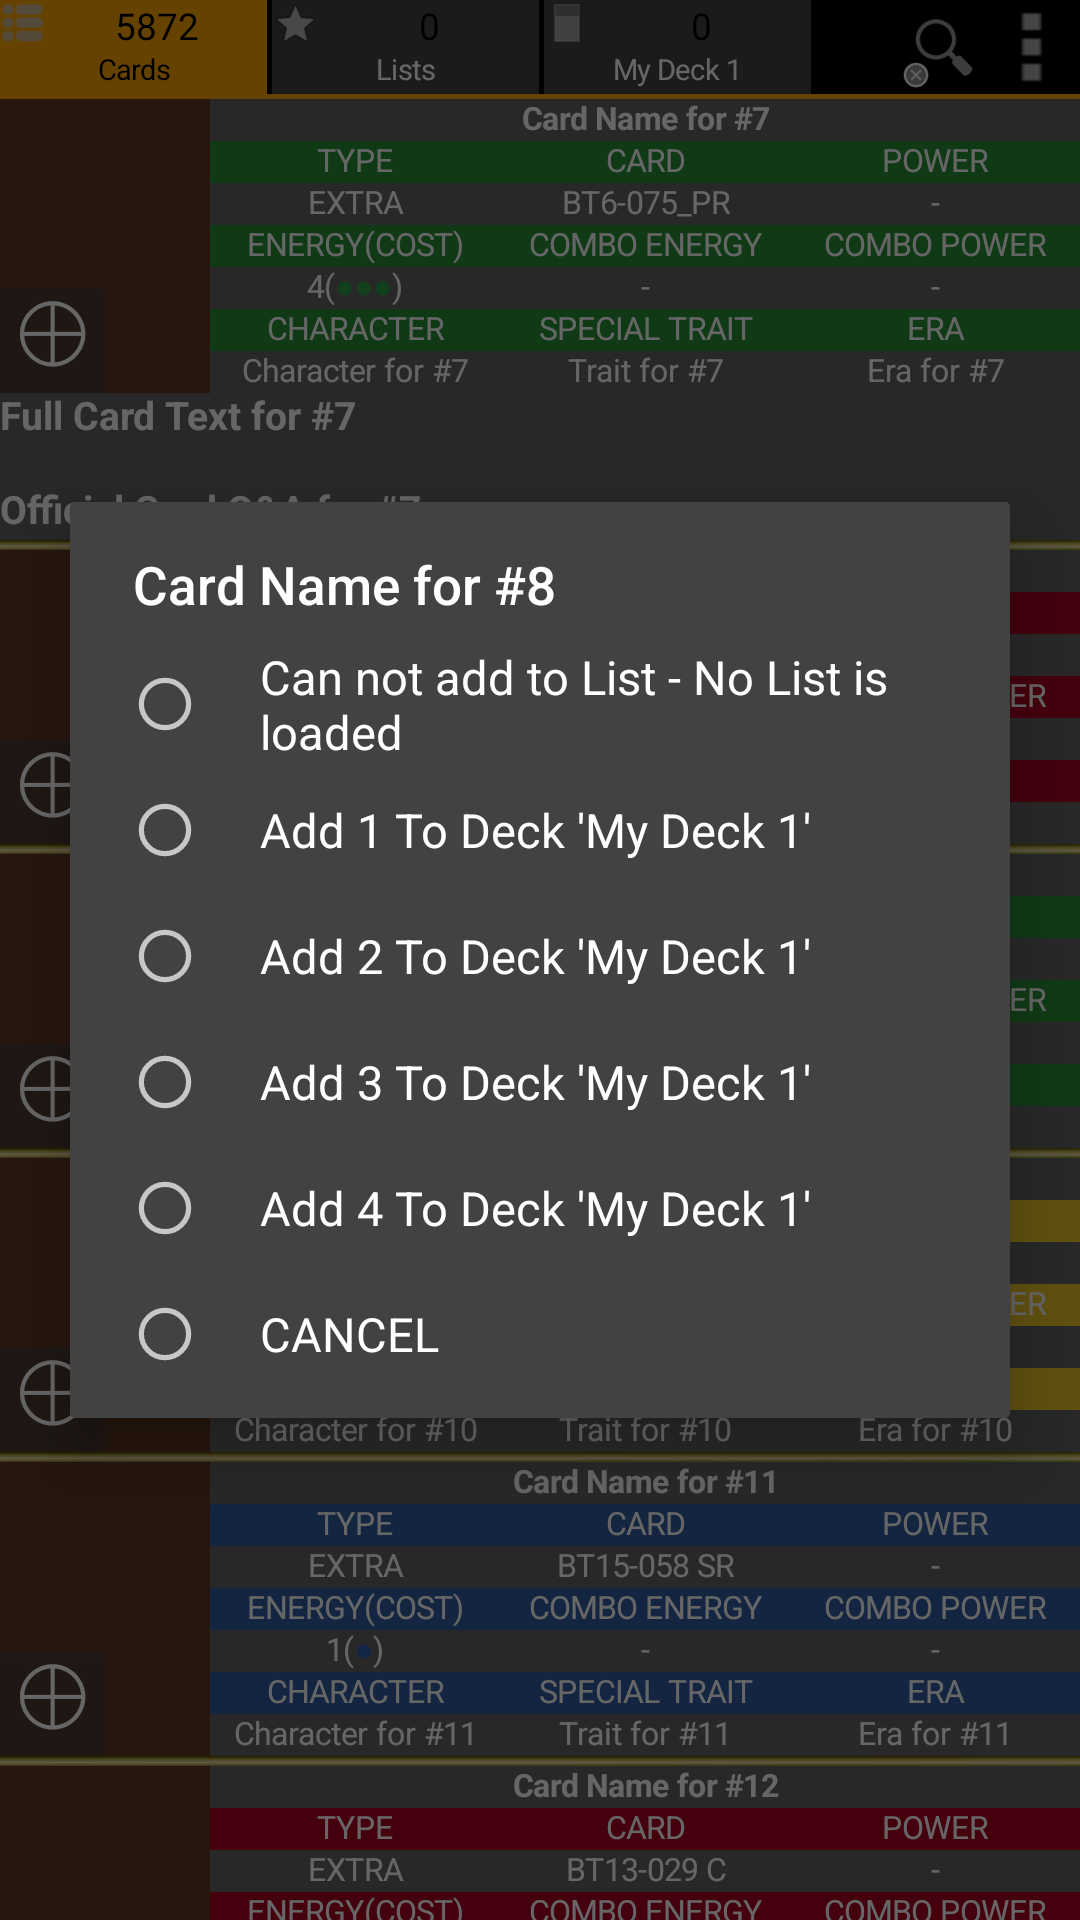Tap Full Card Text for #7
Image resolution: width=1080 pixels, height=1920 pixels.
[178, 417]
